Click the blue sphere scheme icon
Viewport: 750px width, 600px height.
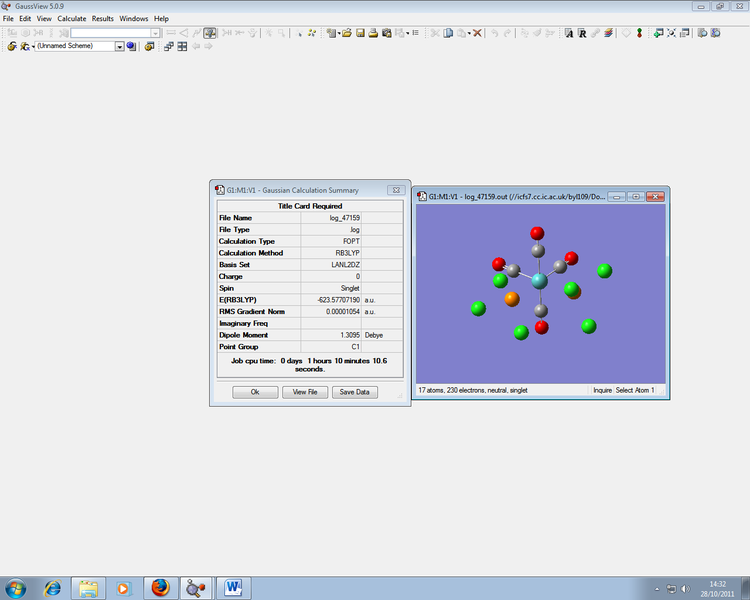click(131, 46)
